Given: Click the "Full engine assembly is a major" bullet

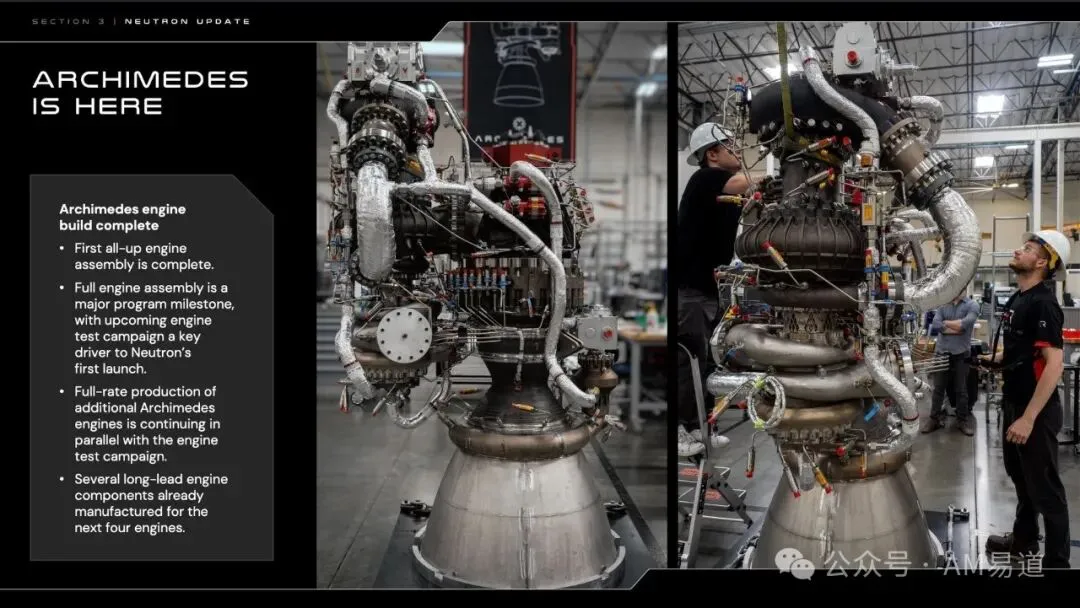Looking at the screenshot, I should [148, 328].
